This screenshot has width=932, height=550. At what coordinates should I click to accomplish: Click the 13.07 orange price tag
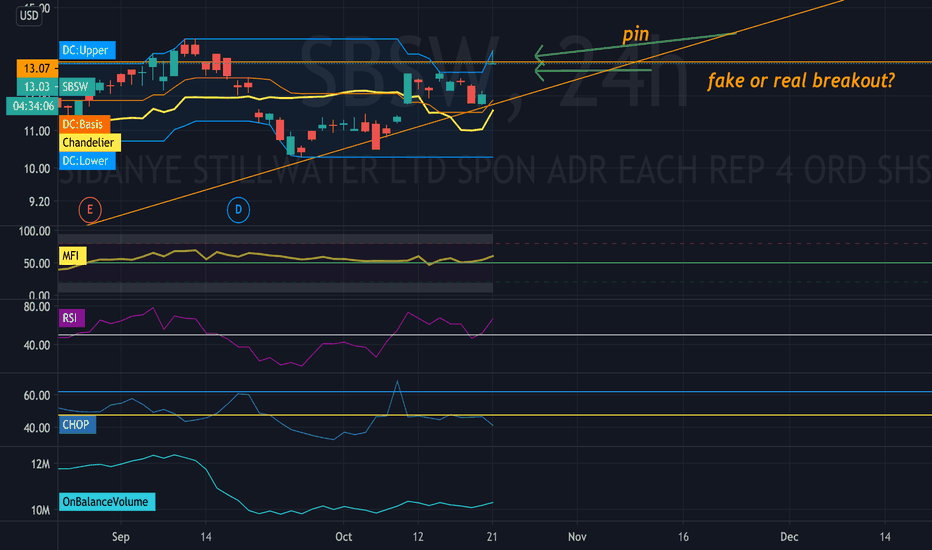tap(37, 68)
